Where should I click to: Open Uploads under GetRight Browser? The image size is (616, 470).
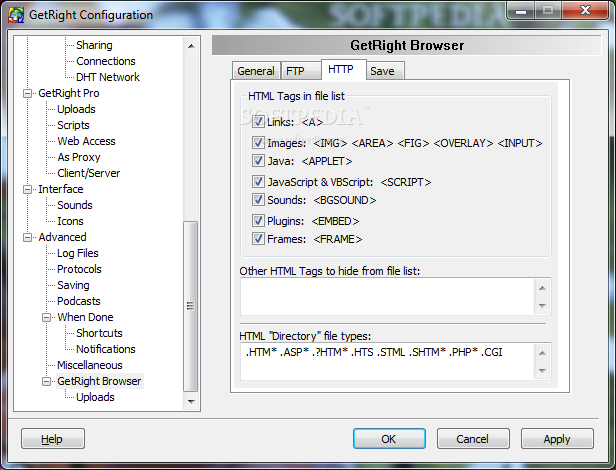[95, 397]
